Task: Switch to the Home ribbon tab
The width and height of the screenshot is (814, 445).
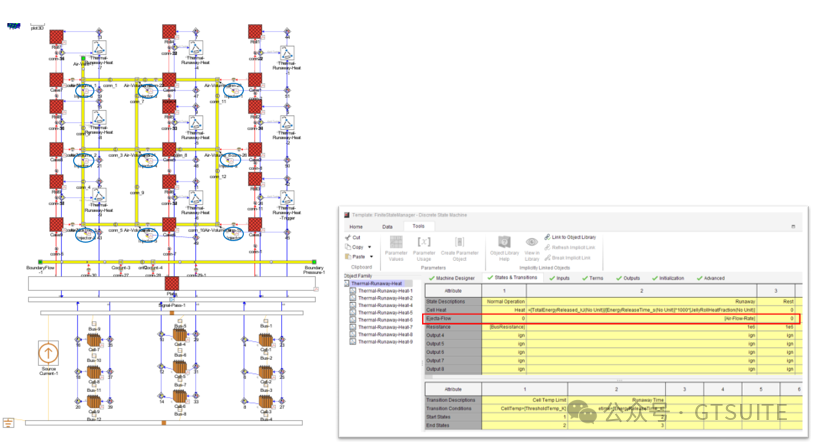Action: pos(356,227)
